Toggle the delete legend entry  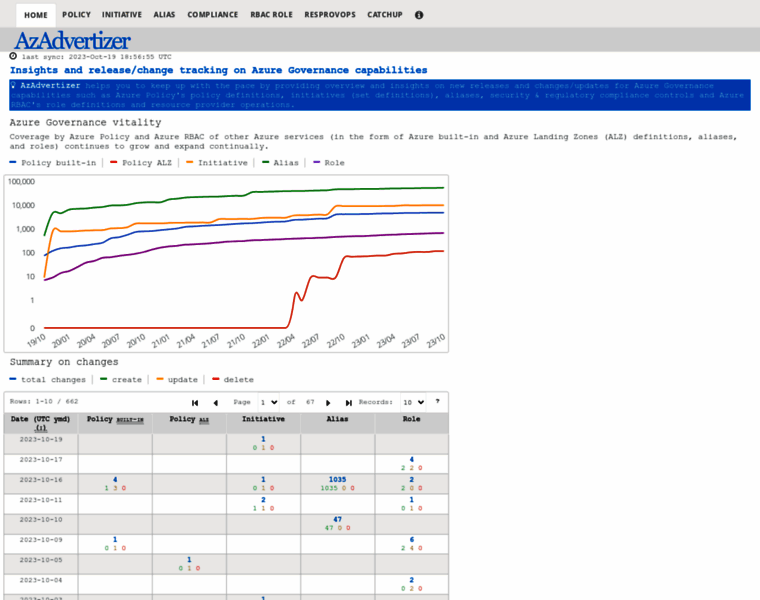[x=233, y=379]
